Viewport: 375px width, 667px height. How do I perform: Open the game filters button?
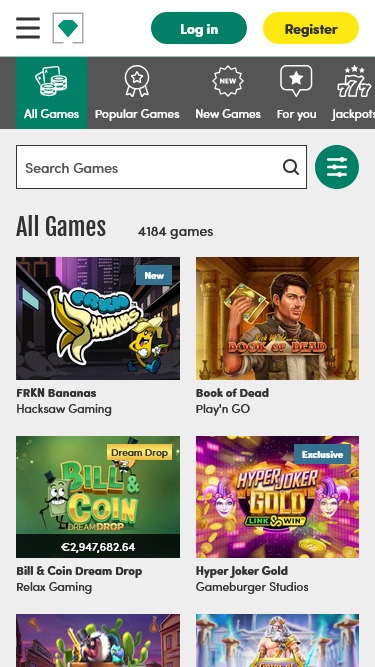click(337, 167)
